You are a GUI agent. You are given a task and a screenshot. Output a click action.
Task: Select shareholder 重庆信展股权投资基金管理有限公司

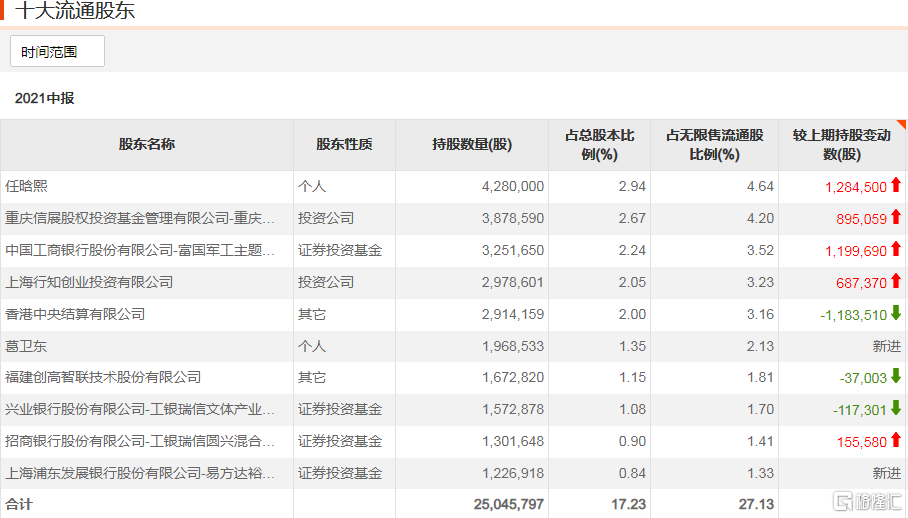140,218
